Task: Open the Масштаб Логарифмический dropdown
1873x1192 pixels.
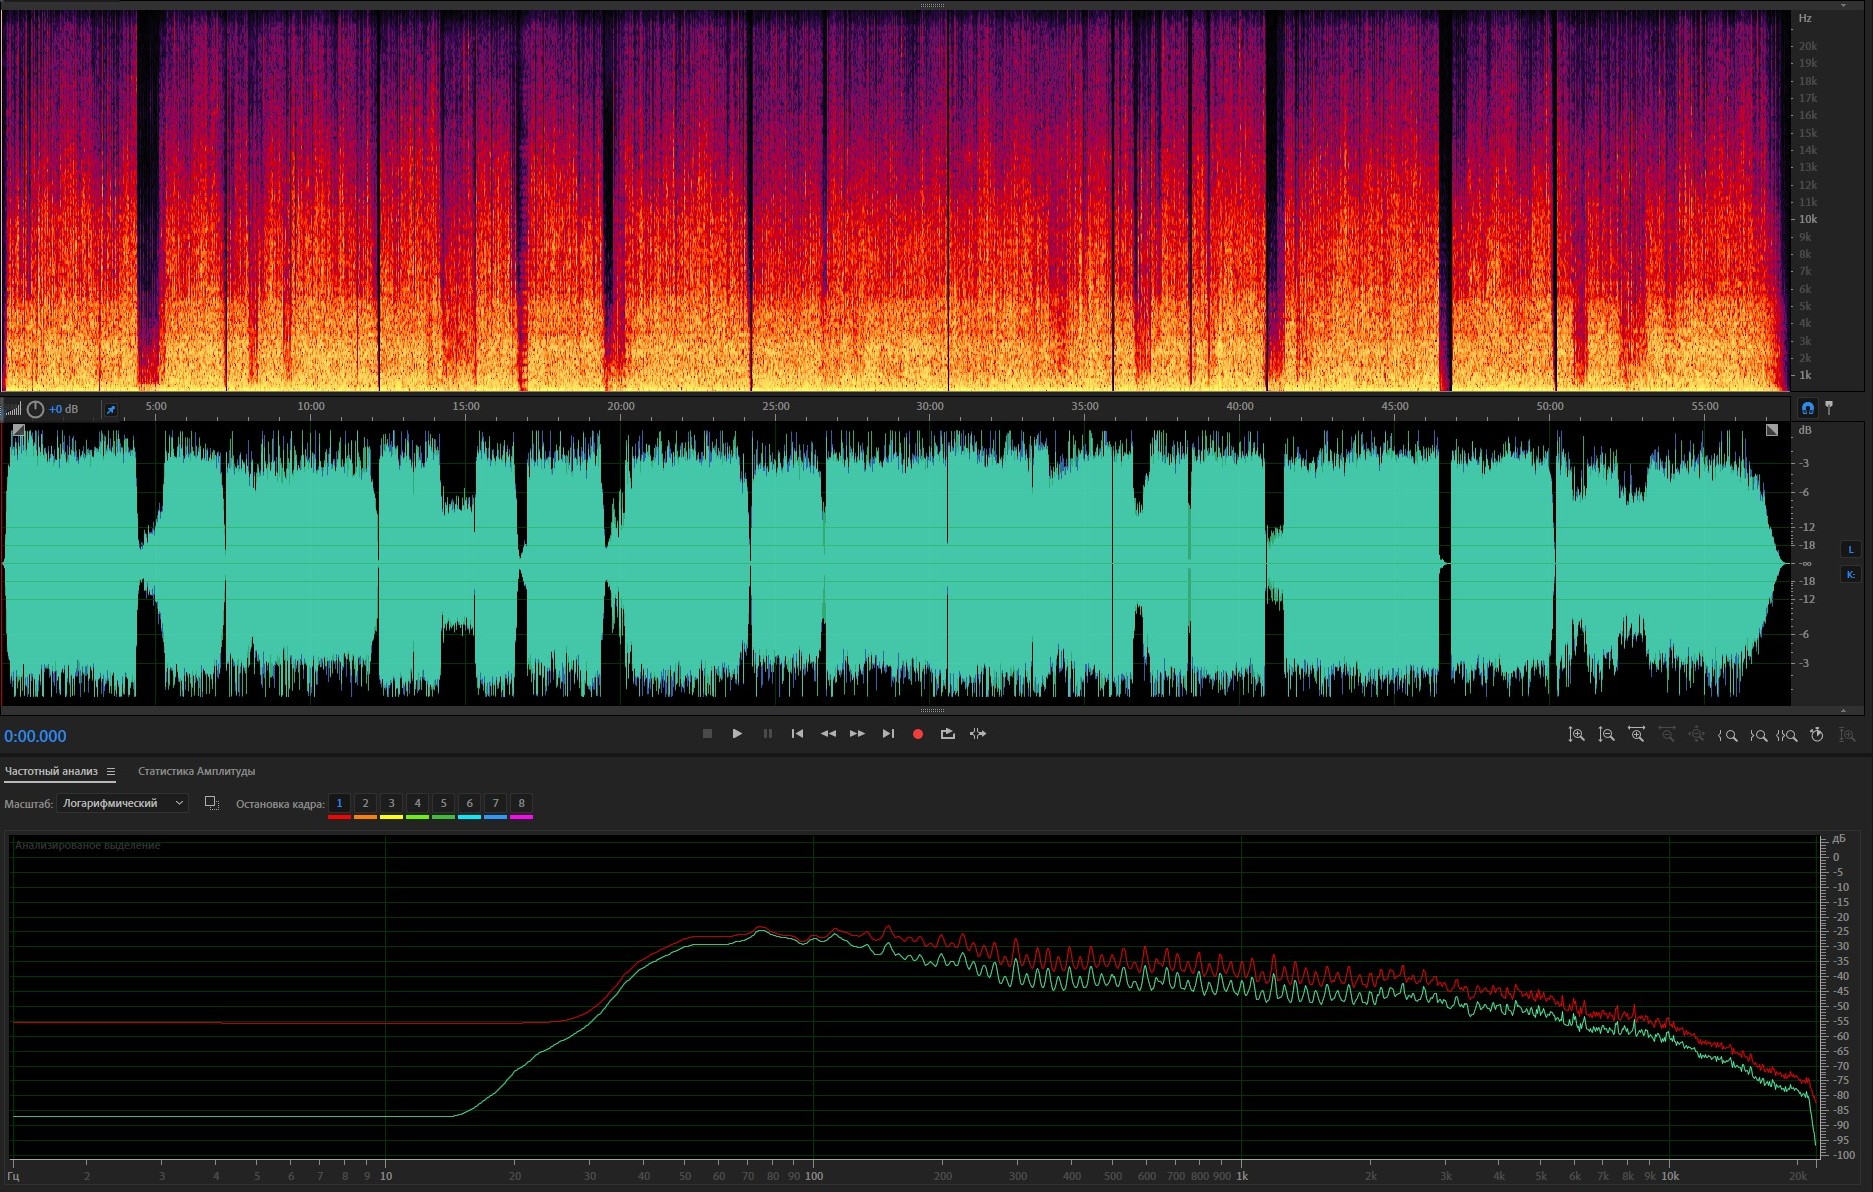Action: click(x=122, y=803)
